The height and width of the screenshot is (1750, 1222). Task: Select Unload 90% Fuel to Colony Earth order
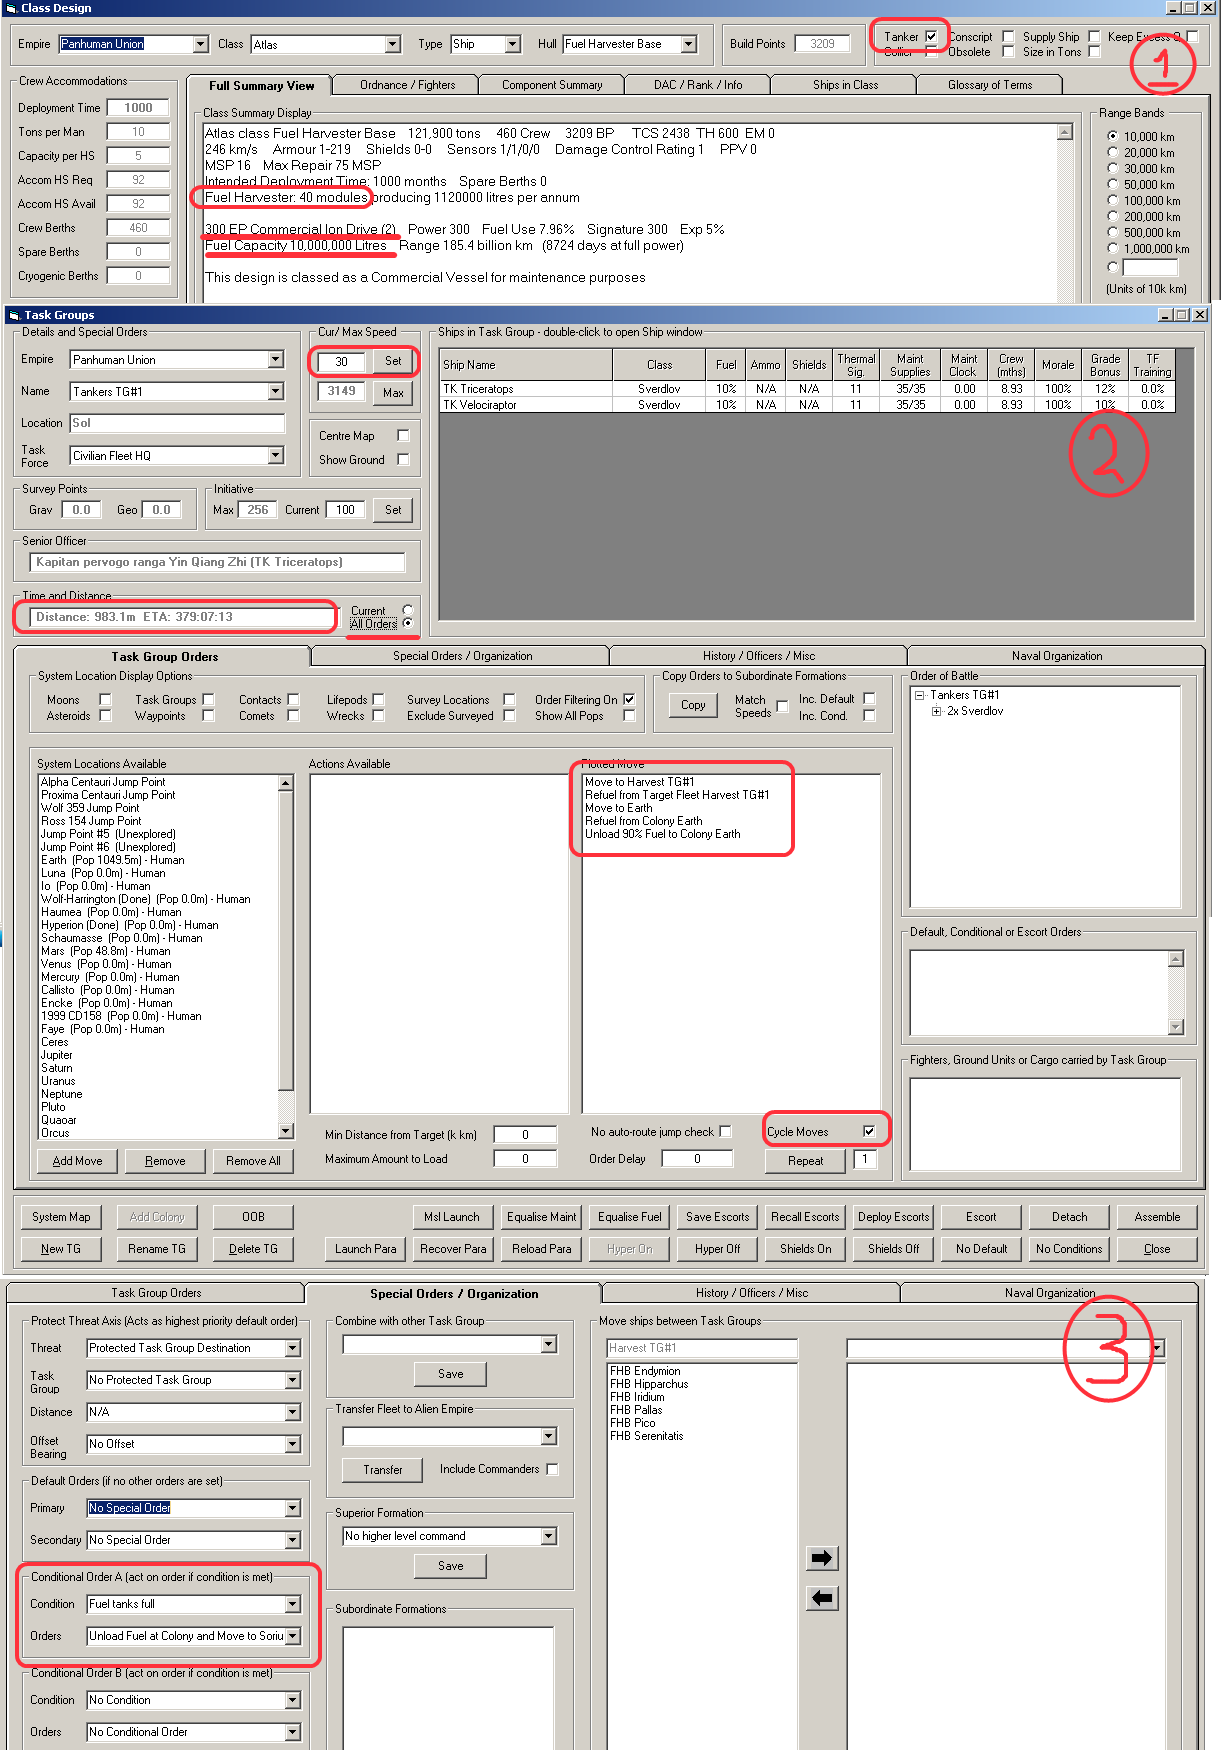(663, 834)
